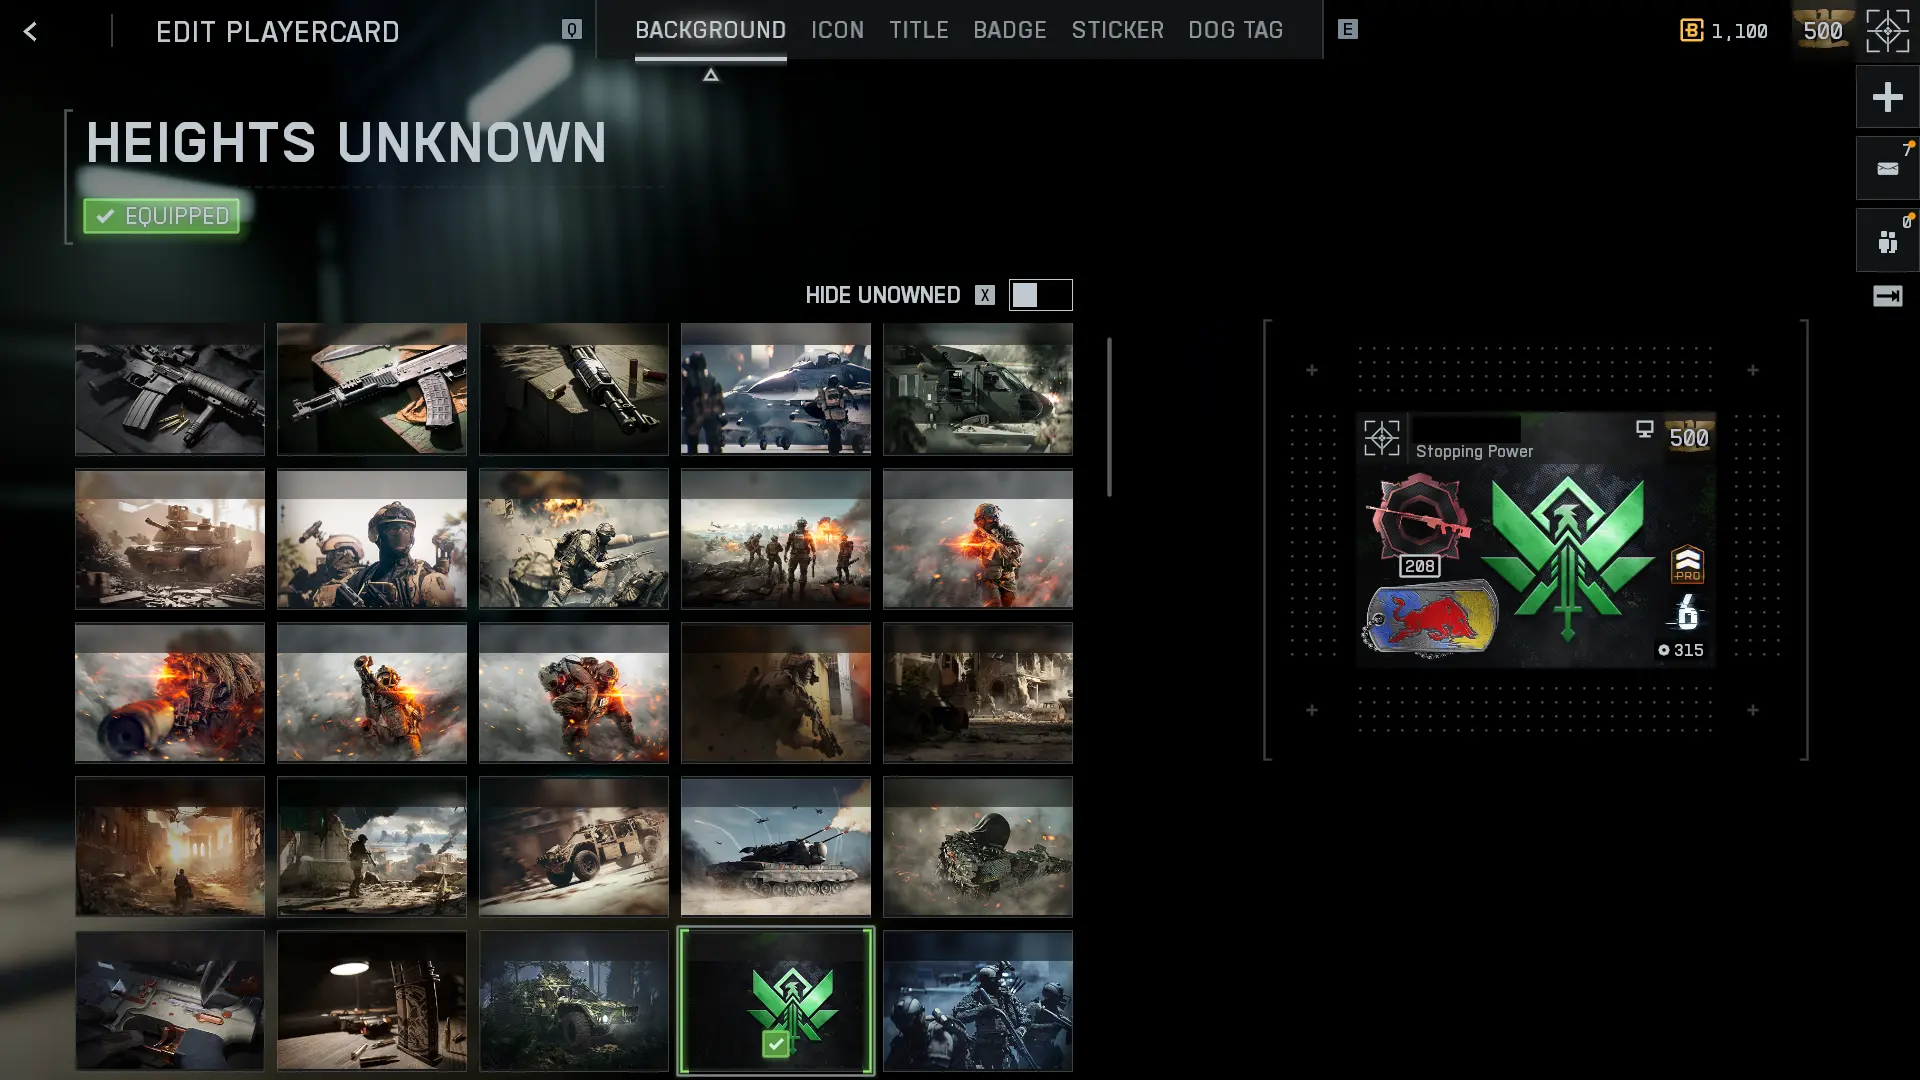Switch to the Dog Tag tab

coord(1235,30)
